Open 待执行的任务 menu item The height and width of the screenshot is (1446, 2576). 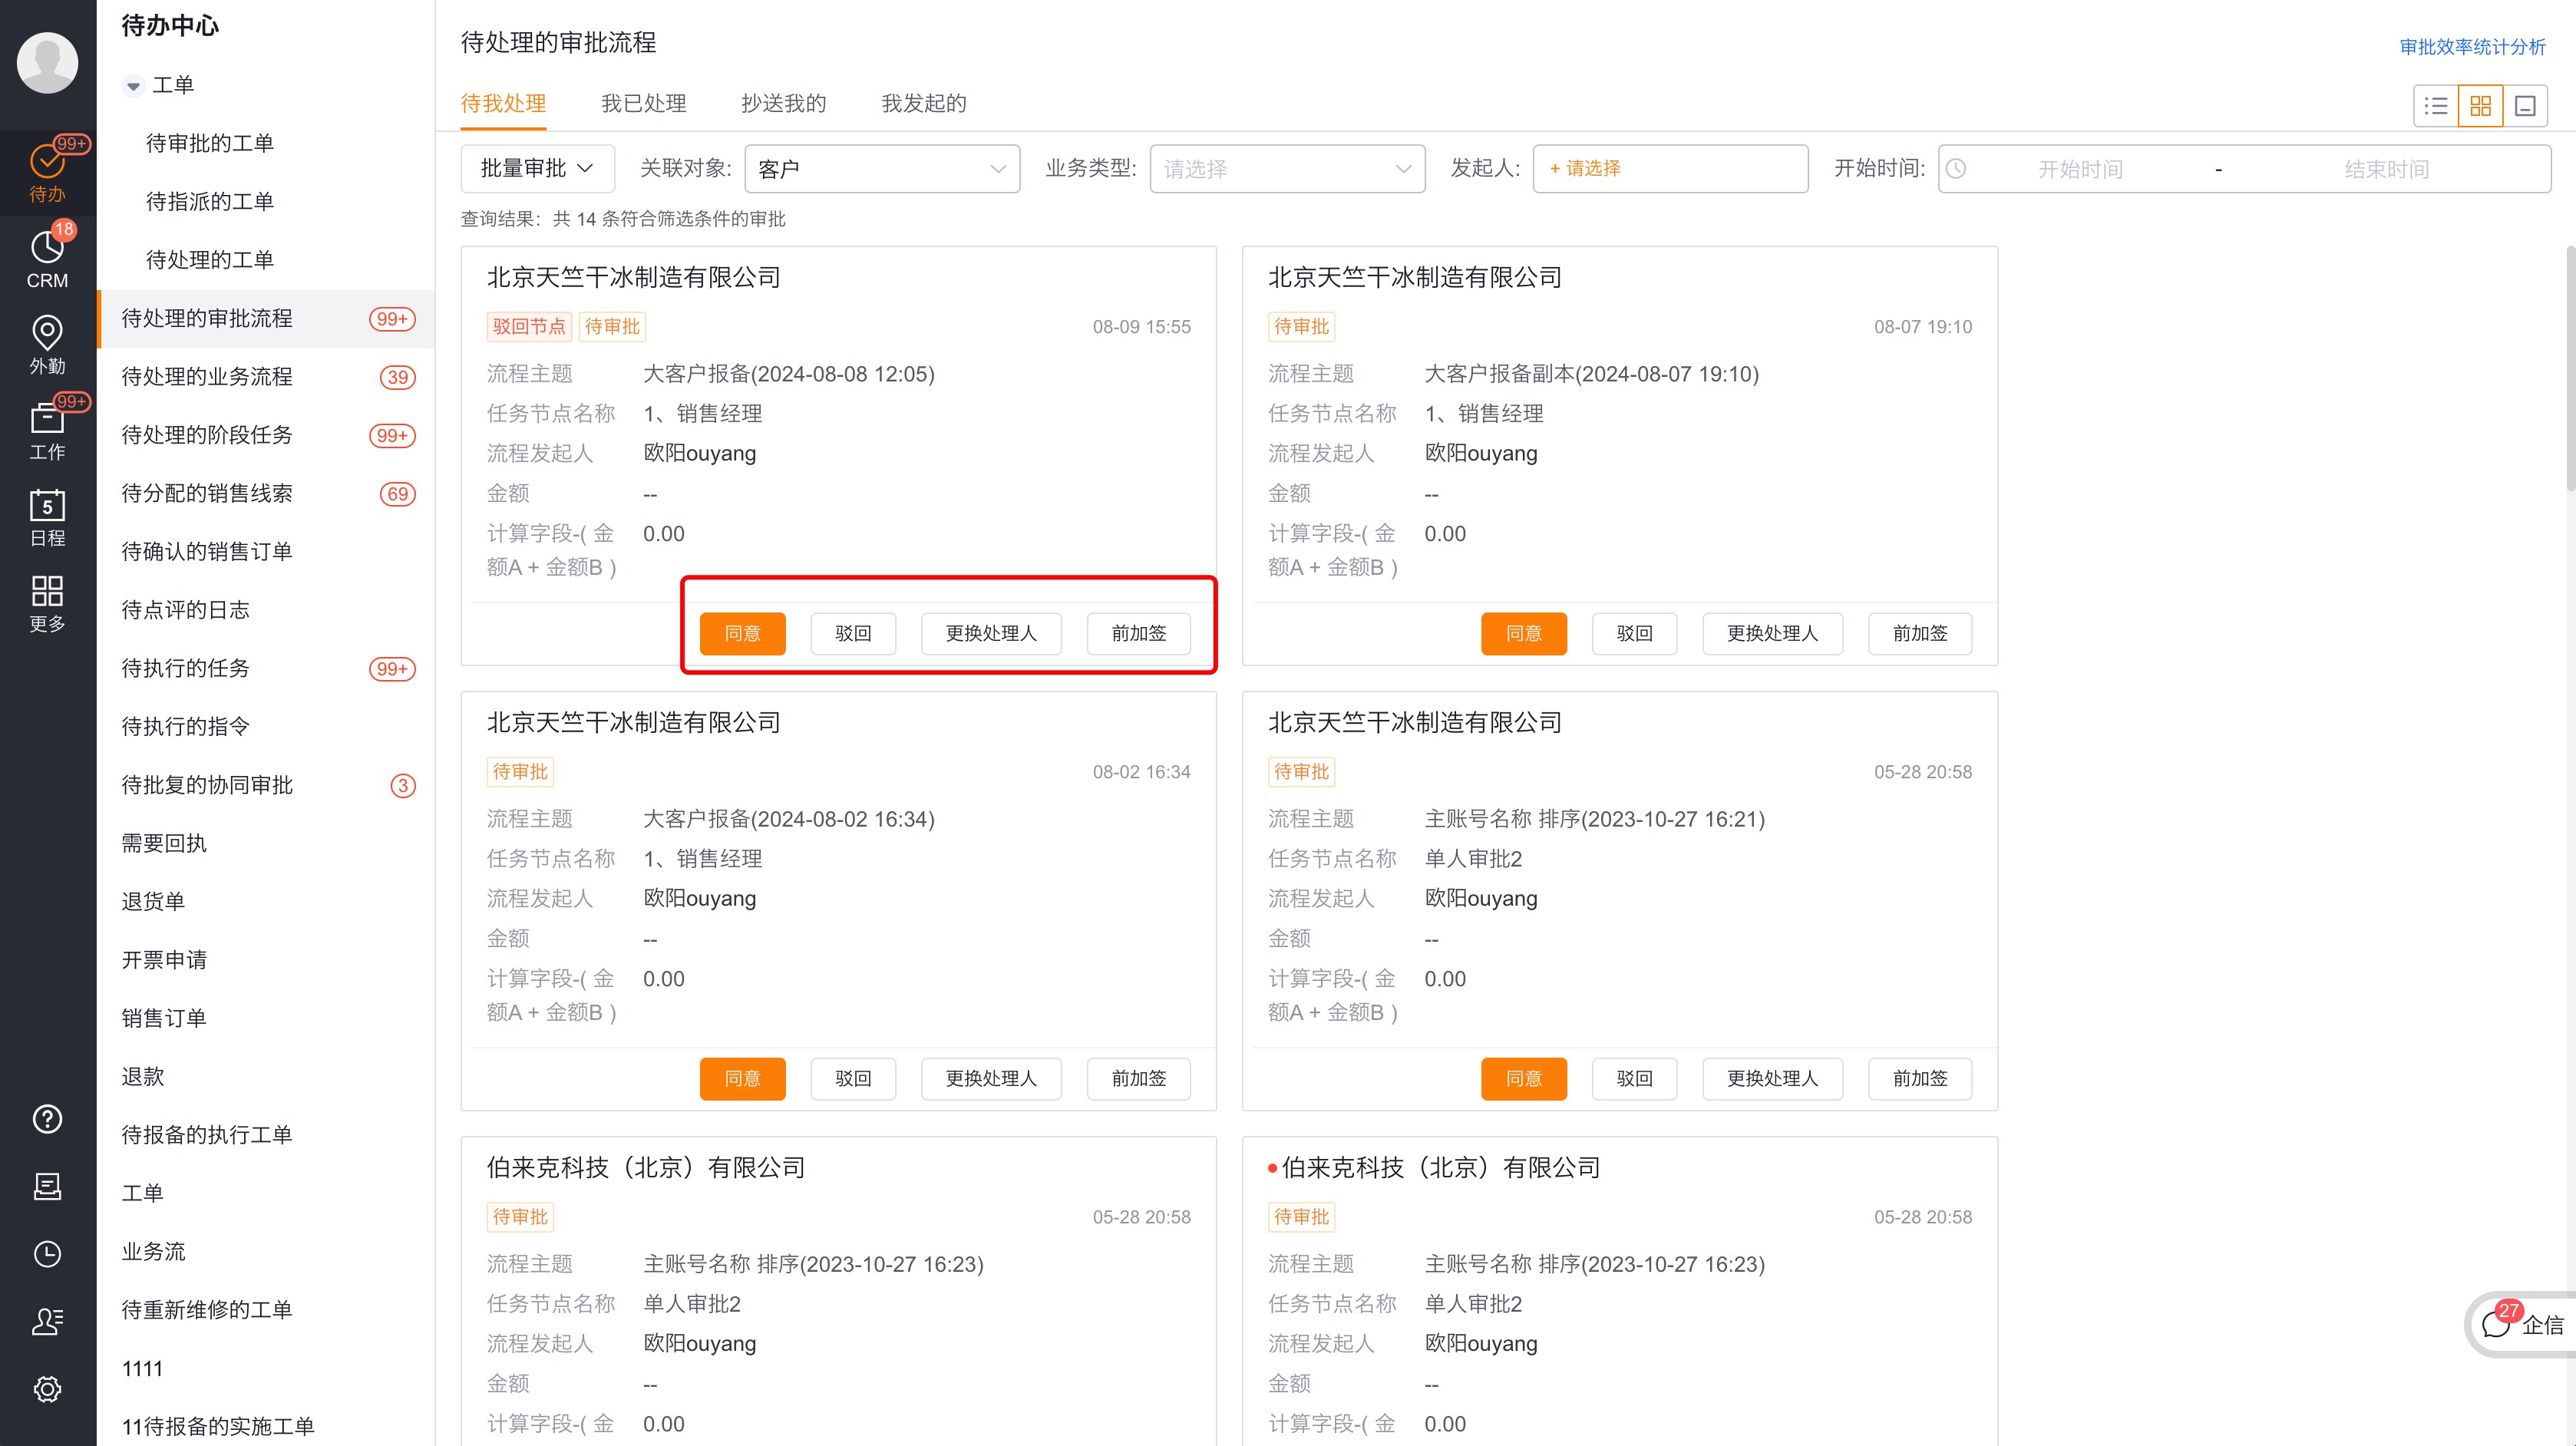[x=265, y=668]
